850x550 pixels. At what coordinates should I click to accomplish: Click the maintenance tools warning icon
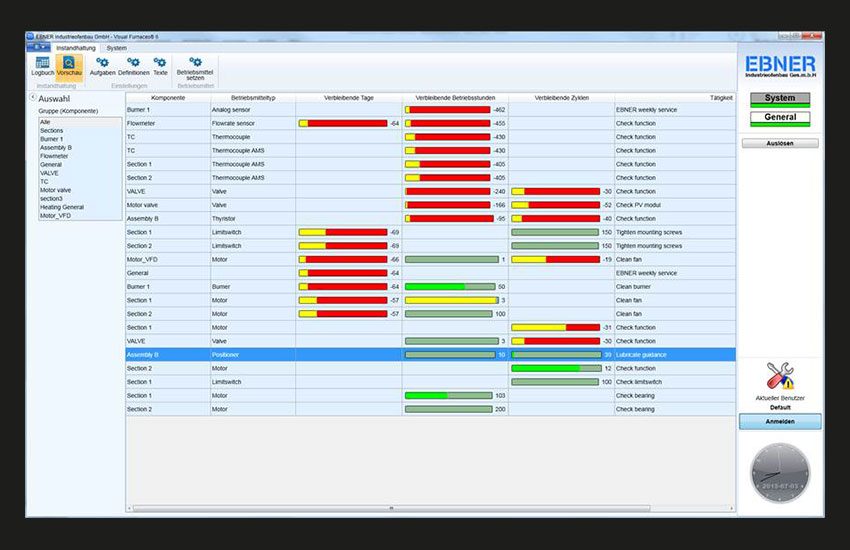click(780, 376)
